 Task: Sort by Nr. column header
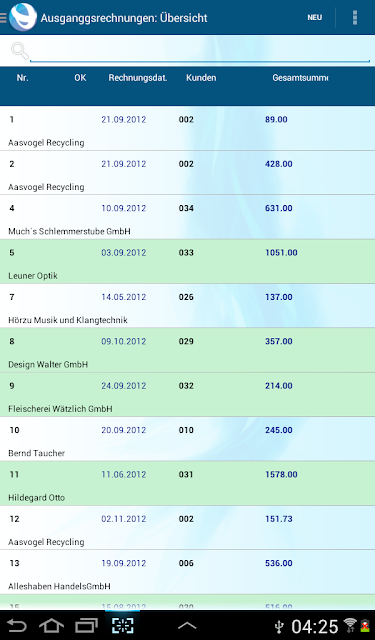22,78
